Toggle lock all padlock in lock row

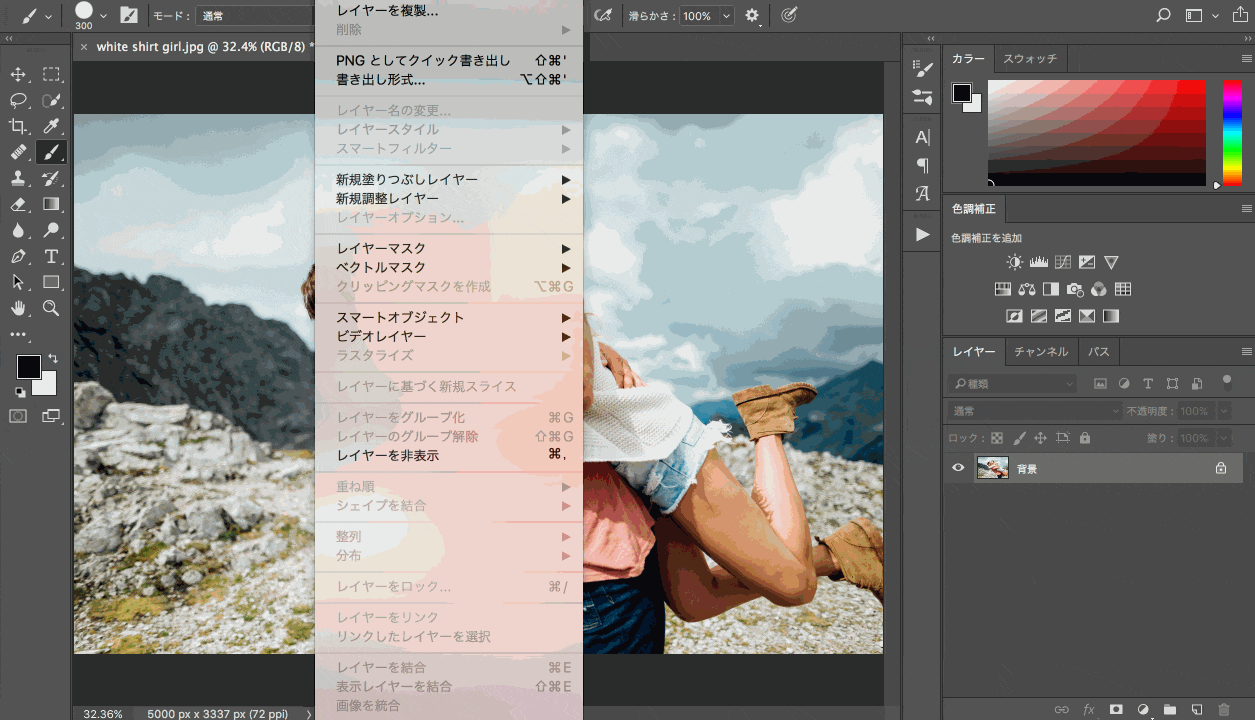(x=1085, y=438)
